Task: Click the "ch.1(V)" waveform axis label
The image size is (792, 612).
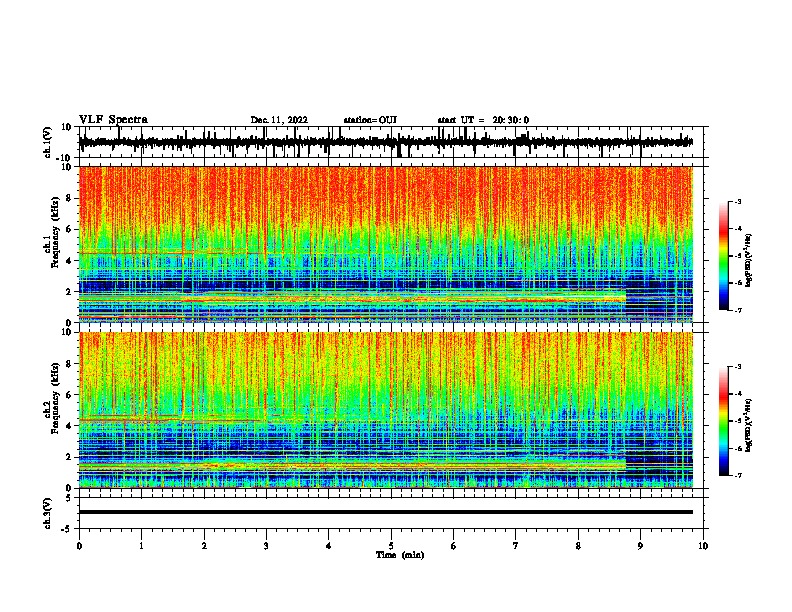Action: (48, 142)
